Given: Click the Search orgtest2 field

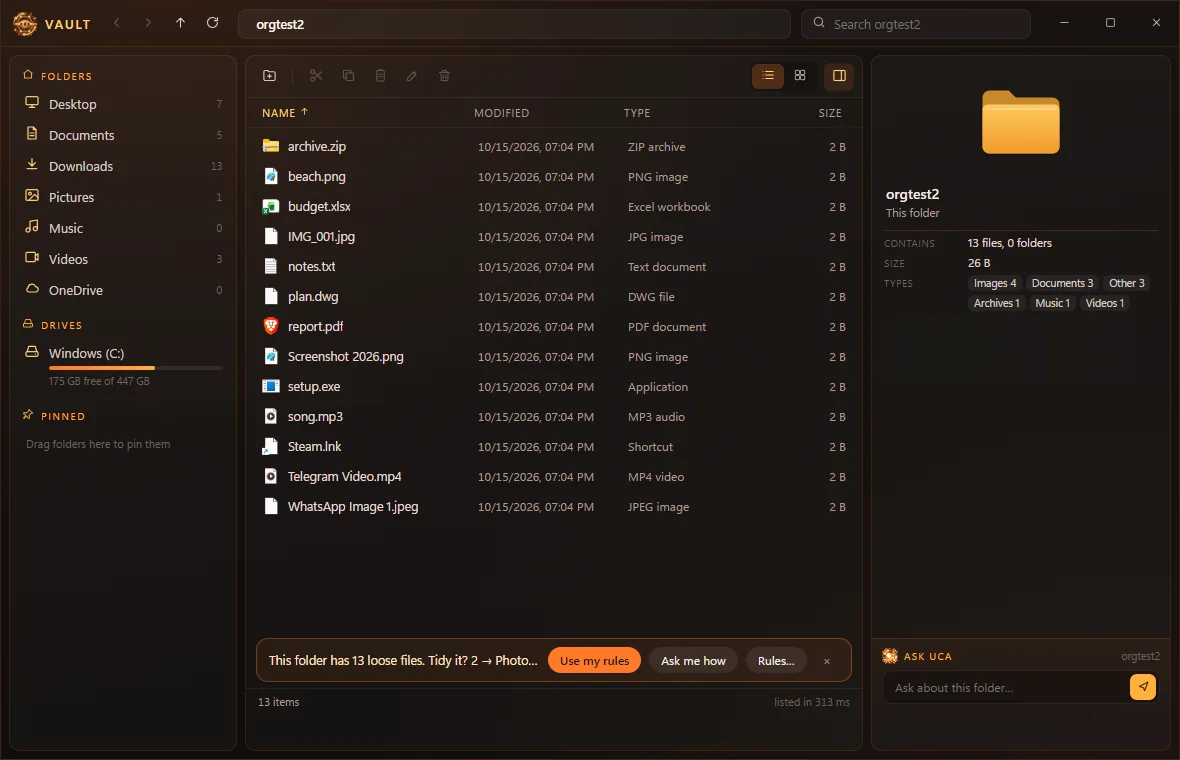Looking at the screenshot, I should tap(916, 24).
